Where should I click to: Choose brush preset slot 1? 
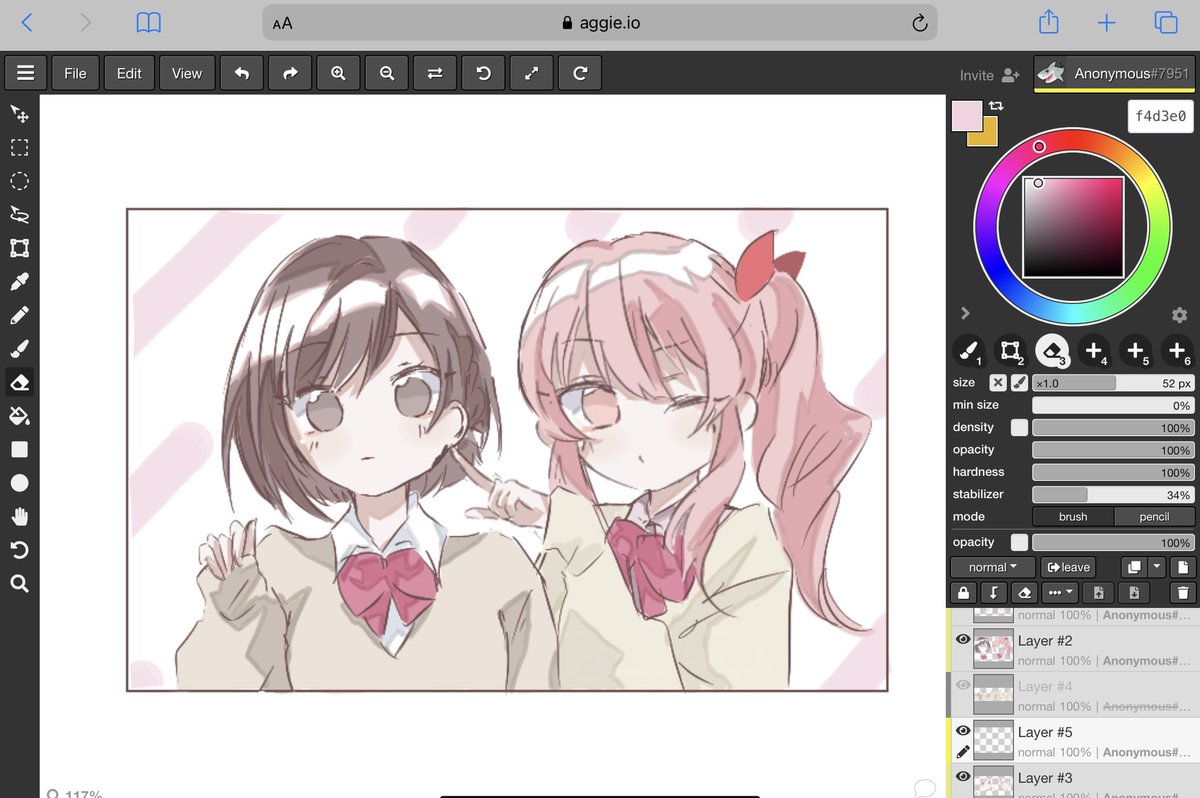coord(968,351)
